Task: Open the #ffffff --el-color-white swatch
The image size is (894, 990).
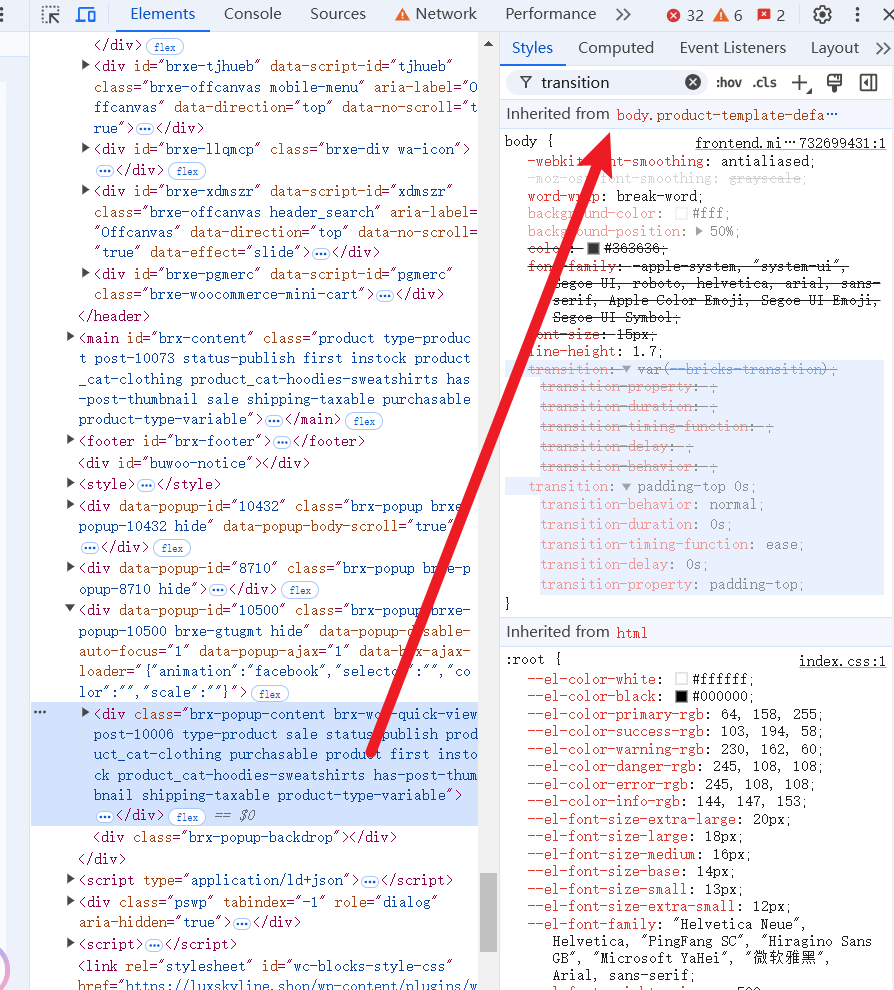Action: click(x=681, y=679)
